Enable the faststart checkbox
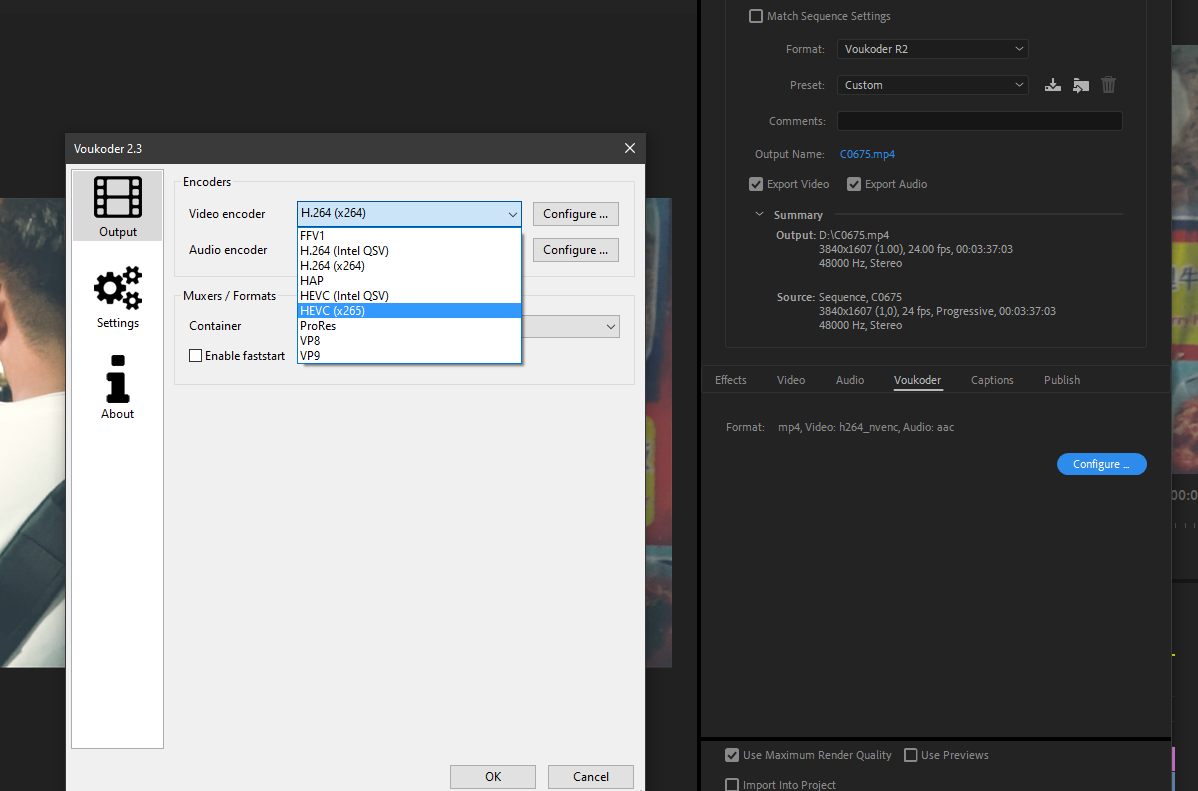This screenshot has height=791, width=1198. (196, 356)
